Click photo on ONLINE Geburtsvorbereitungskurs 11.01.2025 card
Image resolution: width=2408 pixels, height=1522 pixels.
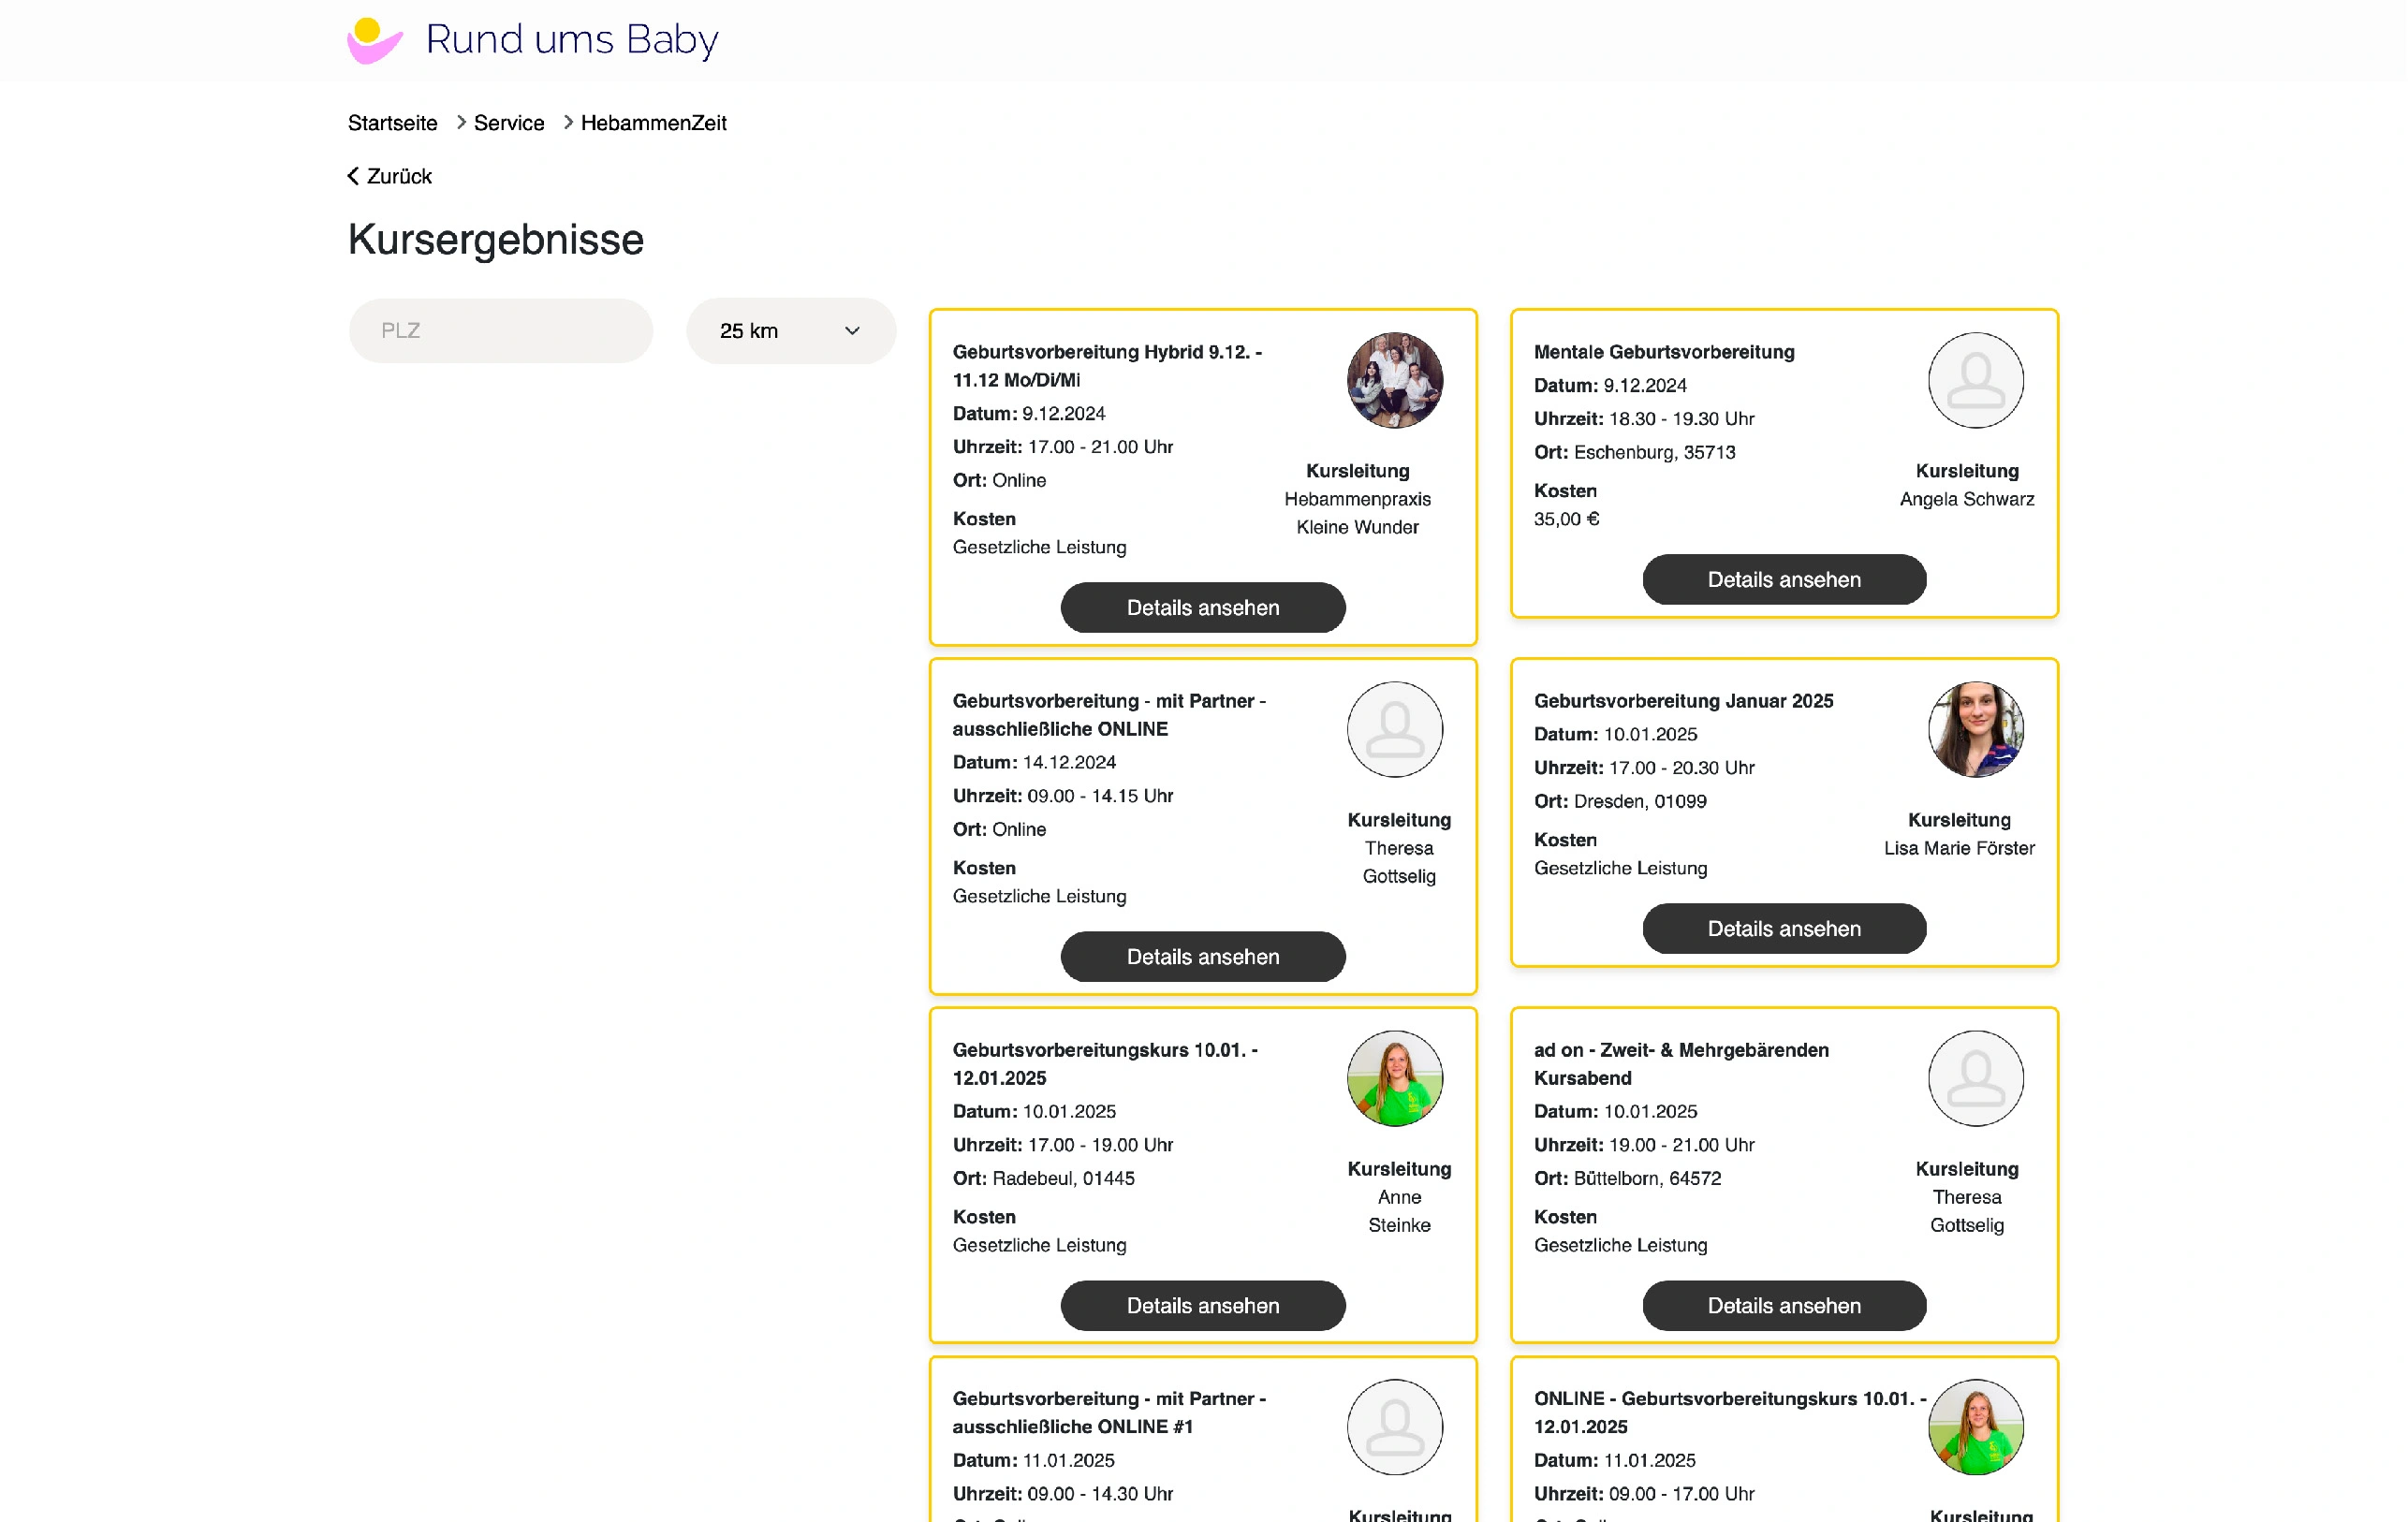(x=1976, y=1428)
